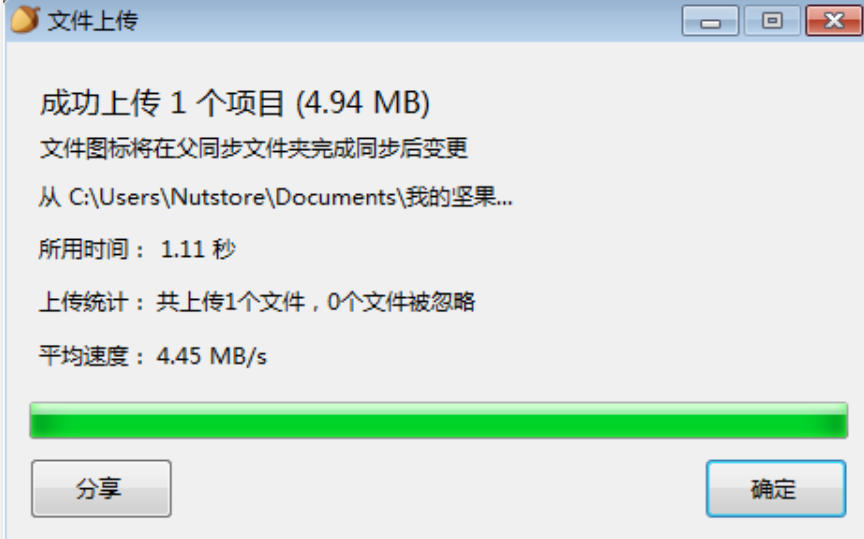This screenshot has width=864, height=539.
Task: Click the 文件上传 window title text
Action: point(93,21)
